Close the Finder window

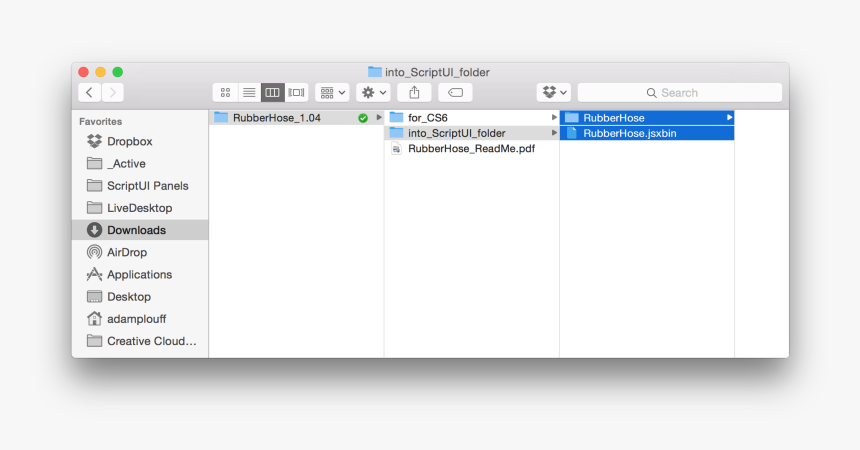83,72
